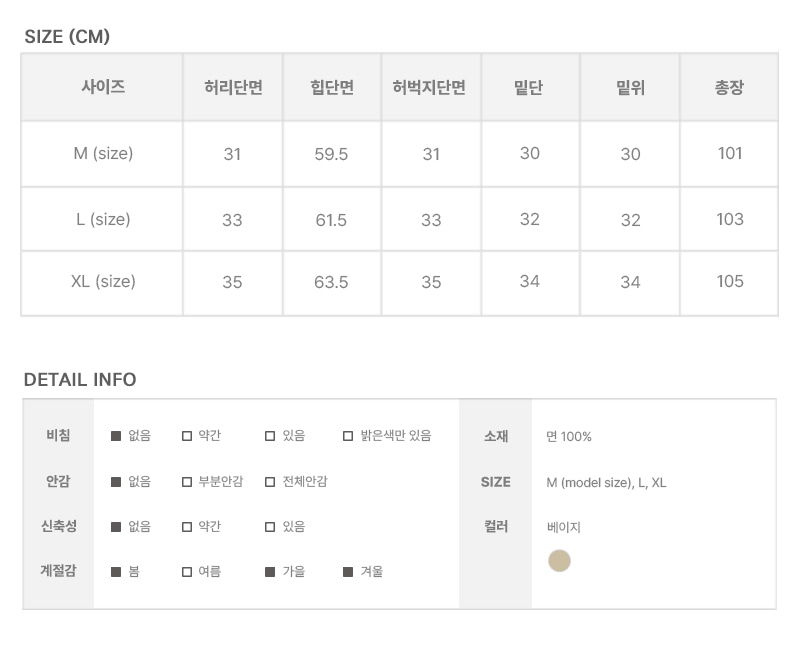Viewport: 800px width, 671px height.
Task: Toggle the 비침 없음 checkbox
Action: coord(116,436)
